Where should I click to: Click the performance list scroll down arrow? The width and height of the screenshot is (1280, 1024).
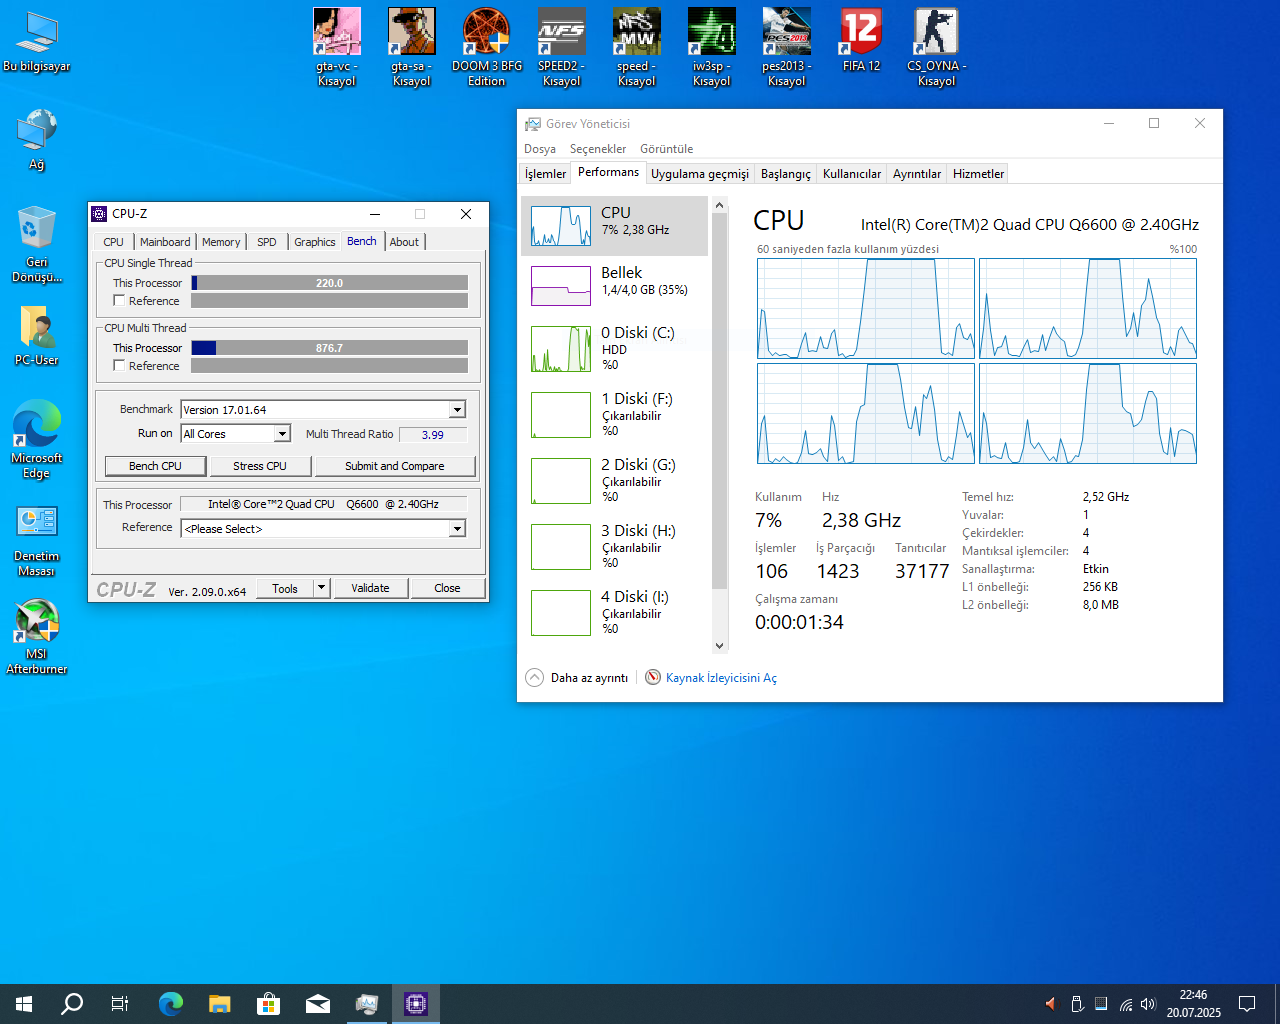[719, 646]
